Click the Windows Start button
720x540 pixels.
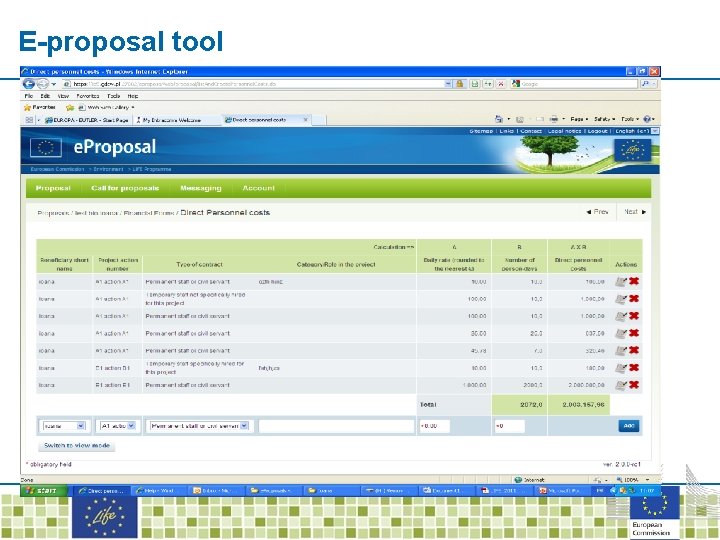pos(43,491)
